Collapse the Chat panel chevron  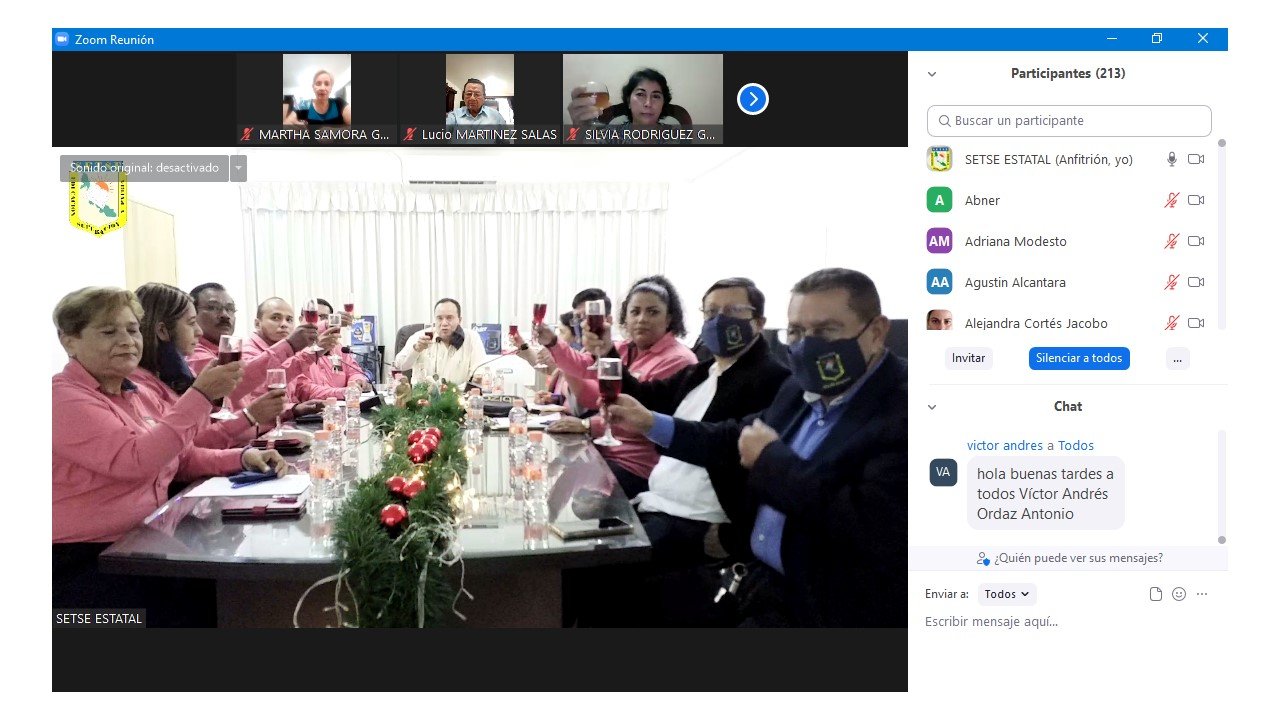pos(932,407)
